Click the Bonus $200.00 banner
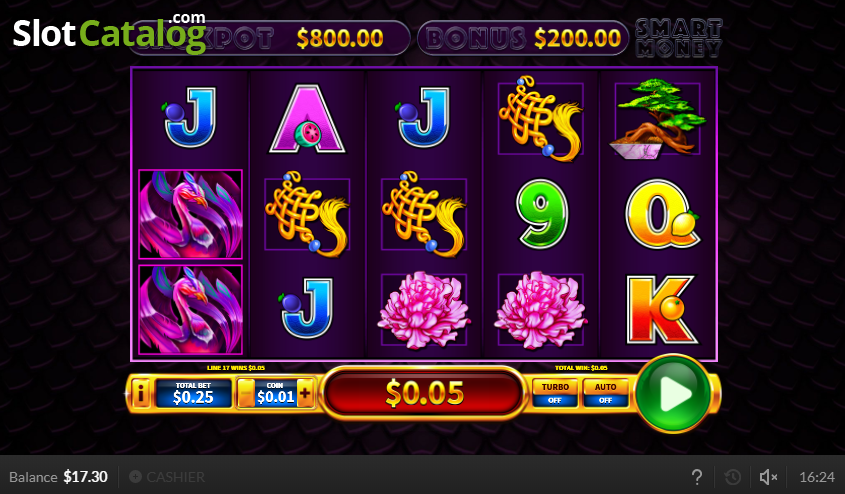 523,38
